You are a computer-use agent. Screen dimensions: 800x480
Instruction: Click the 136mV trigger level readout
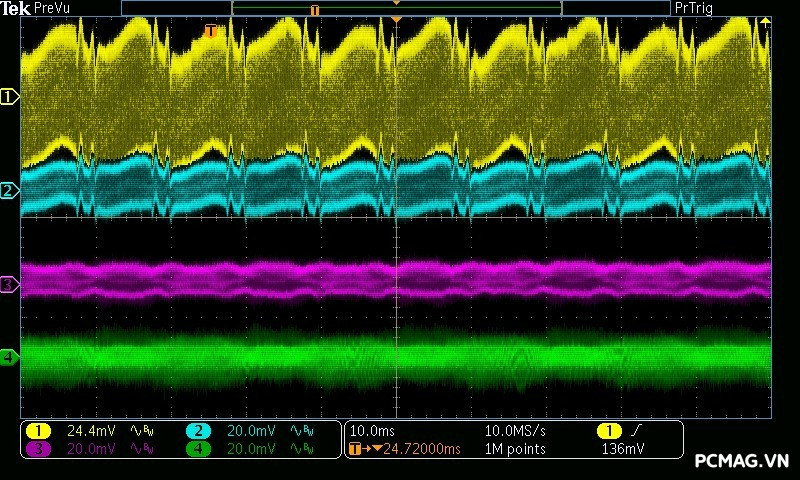click(x=622, y=449)
